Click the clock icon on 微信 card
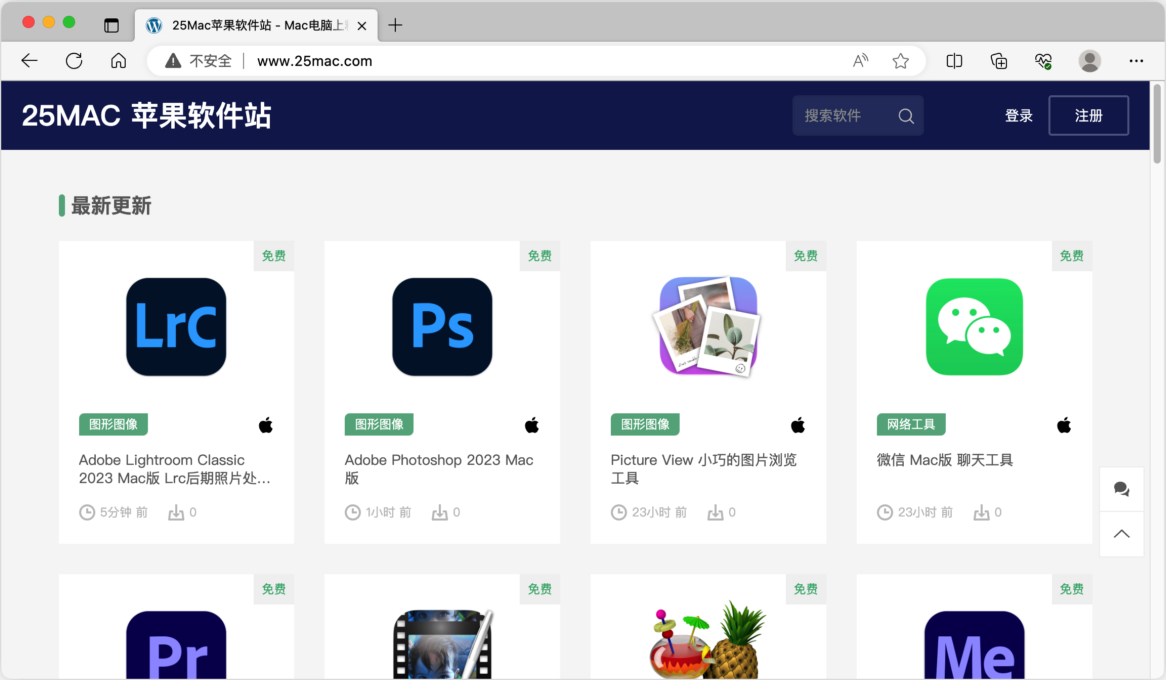This screenshot has height=680, width=1166. click(885, 512)
